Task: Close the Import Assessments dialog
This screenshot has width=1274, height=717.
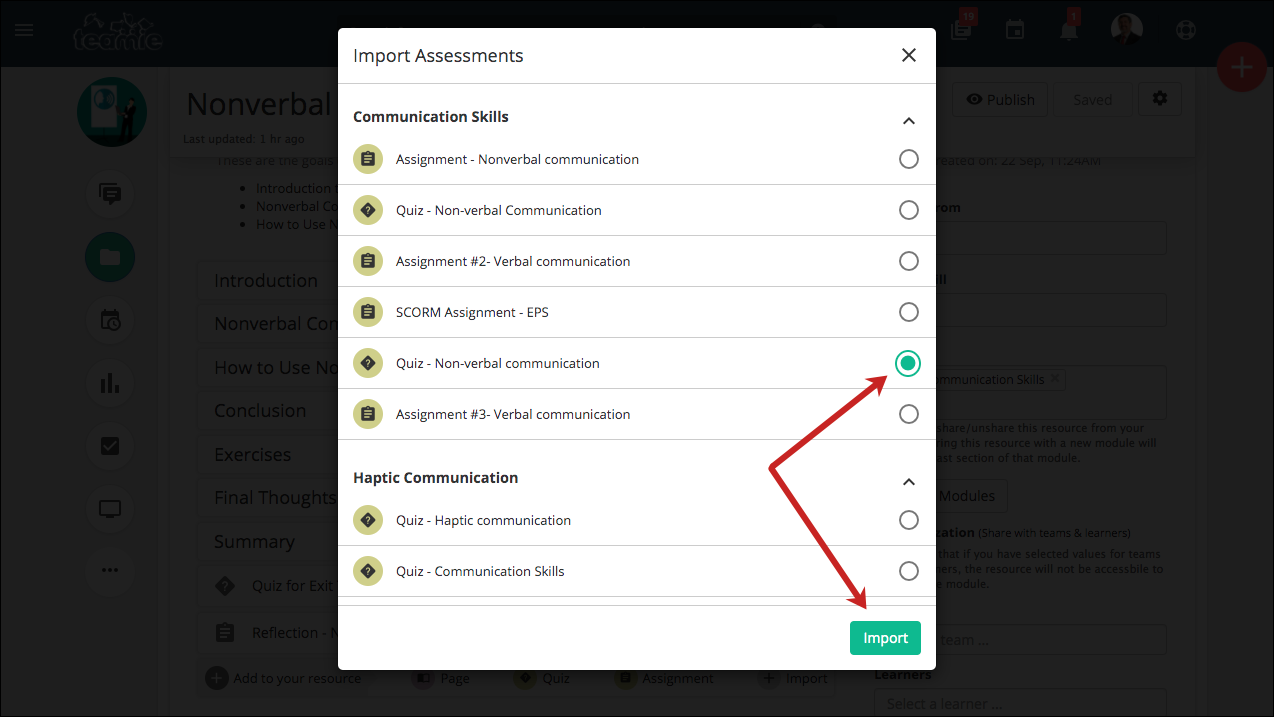Action: click(908, 55)
